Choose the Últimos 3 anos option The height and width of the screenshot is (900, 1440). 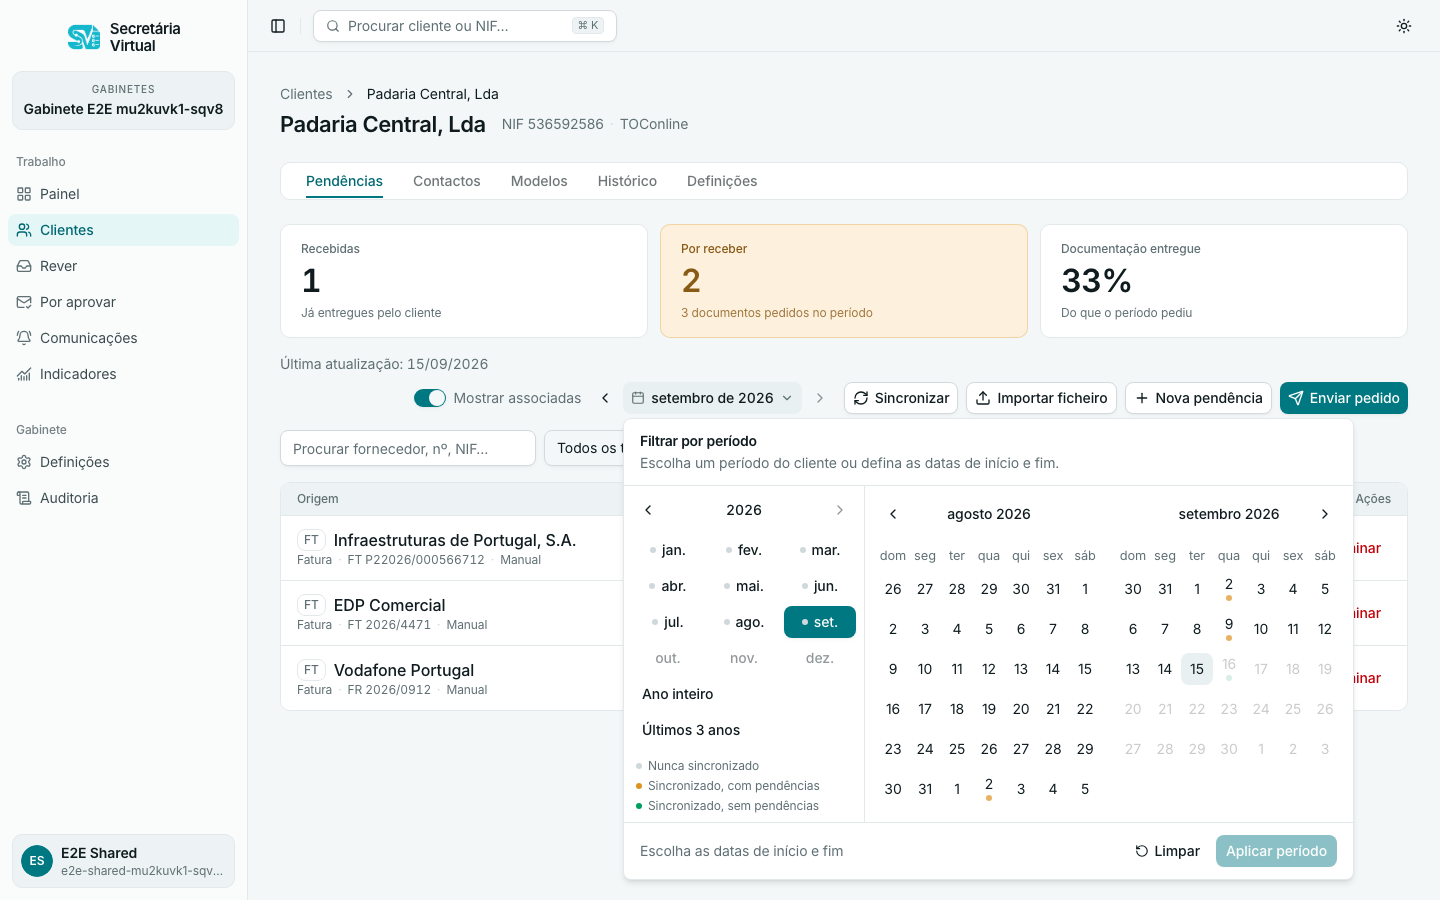(x=744, y=730)
